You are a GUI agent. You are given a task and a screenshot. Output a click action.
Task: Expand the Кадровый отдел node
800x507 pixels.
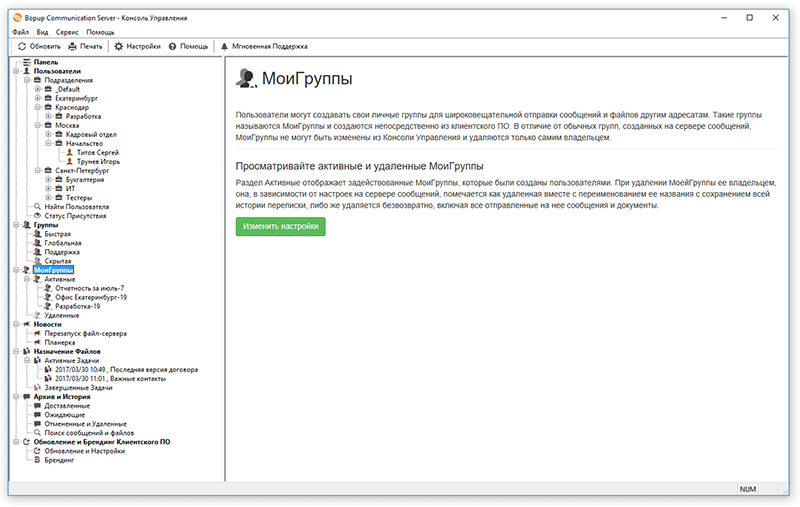[x=48, y=135]
